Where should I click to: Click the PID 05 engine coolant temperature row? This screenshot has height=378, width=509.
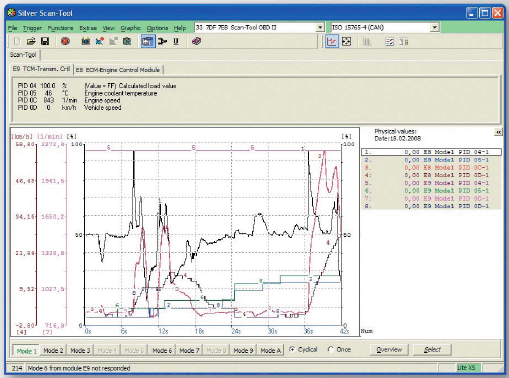[x=87, y=93]
